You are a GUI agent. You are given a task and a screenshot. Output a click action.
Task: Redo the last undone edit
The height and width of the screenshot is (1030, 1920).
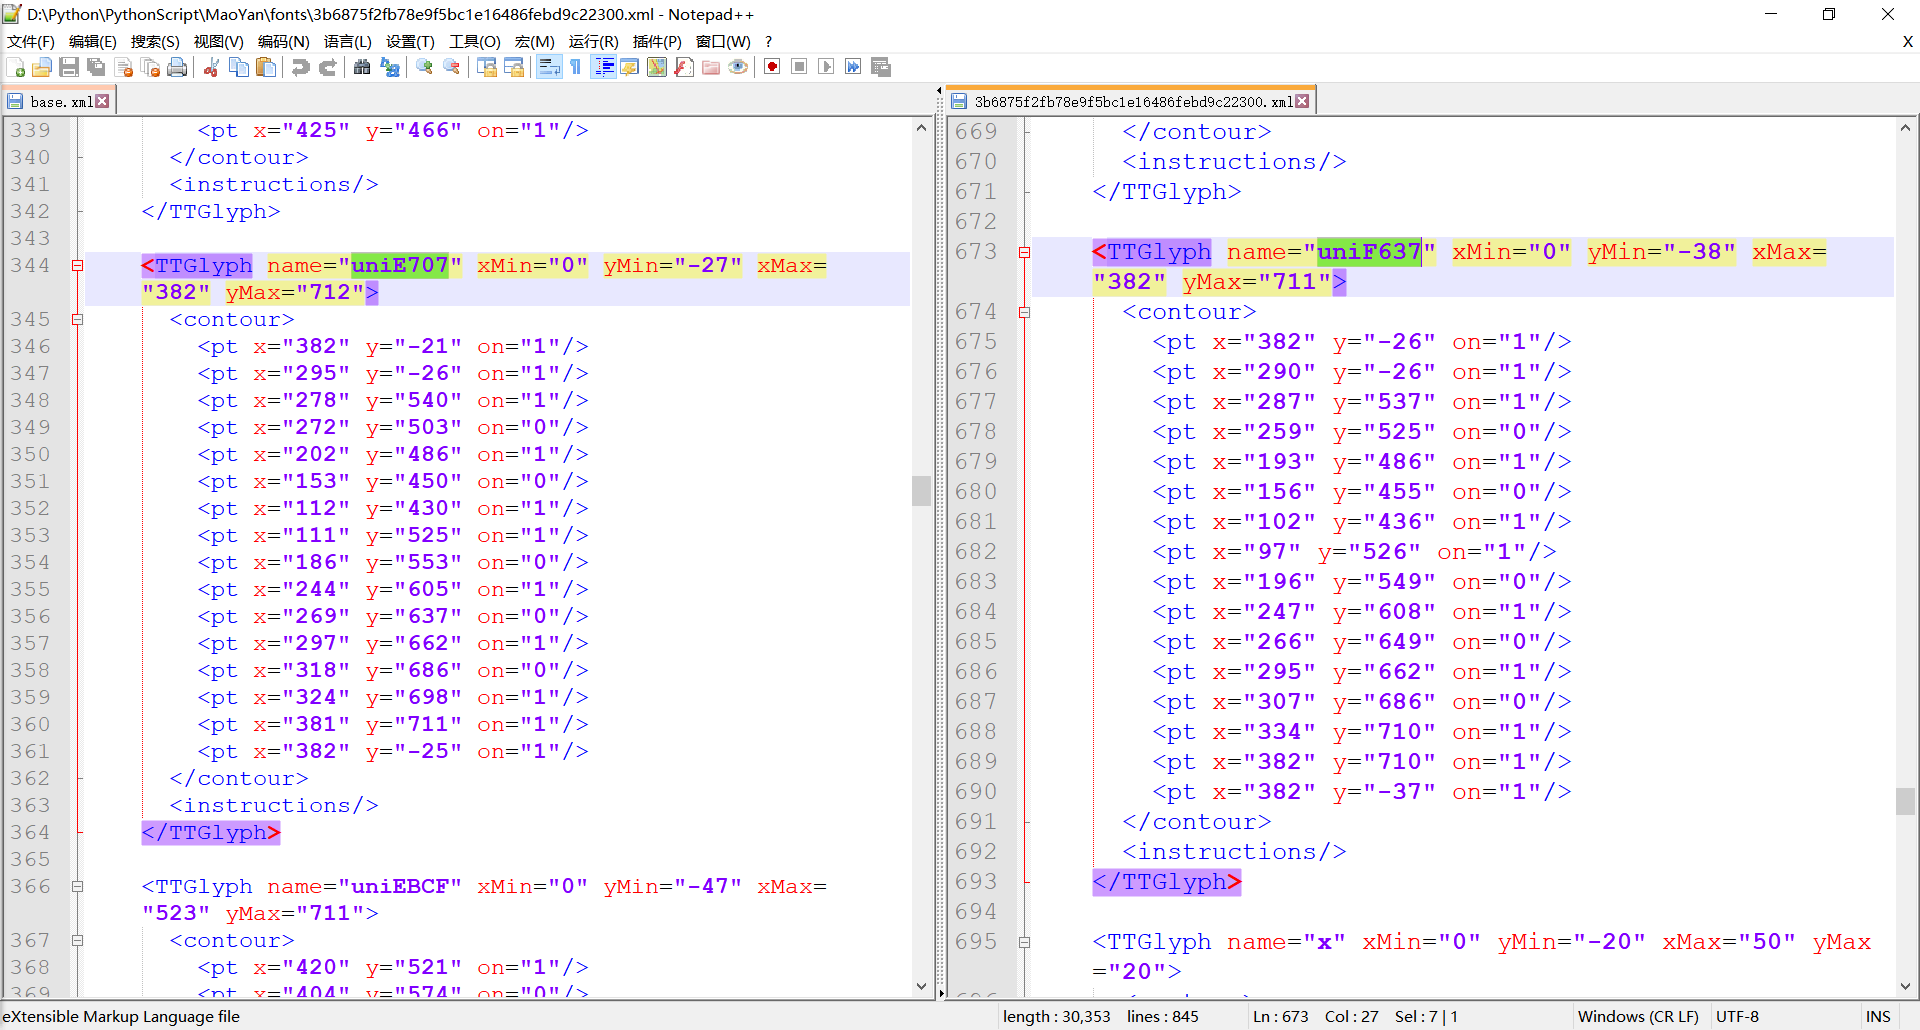click(327, 68)
